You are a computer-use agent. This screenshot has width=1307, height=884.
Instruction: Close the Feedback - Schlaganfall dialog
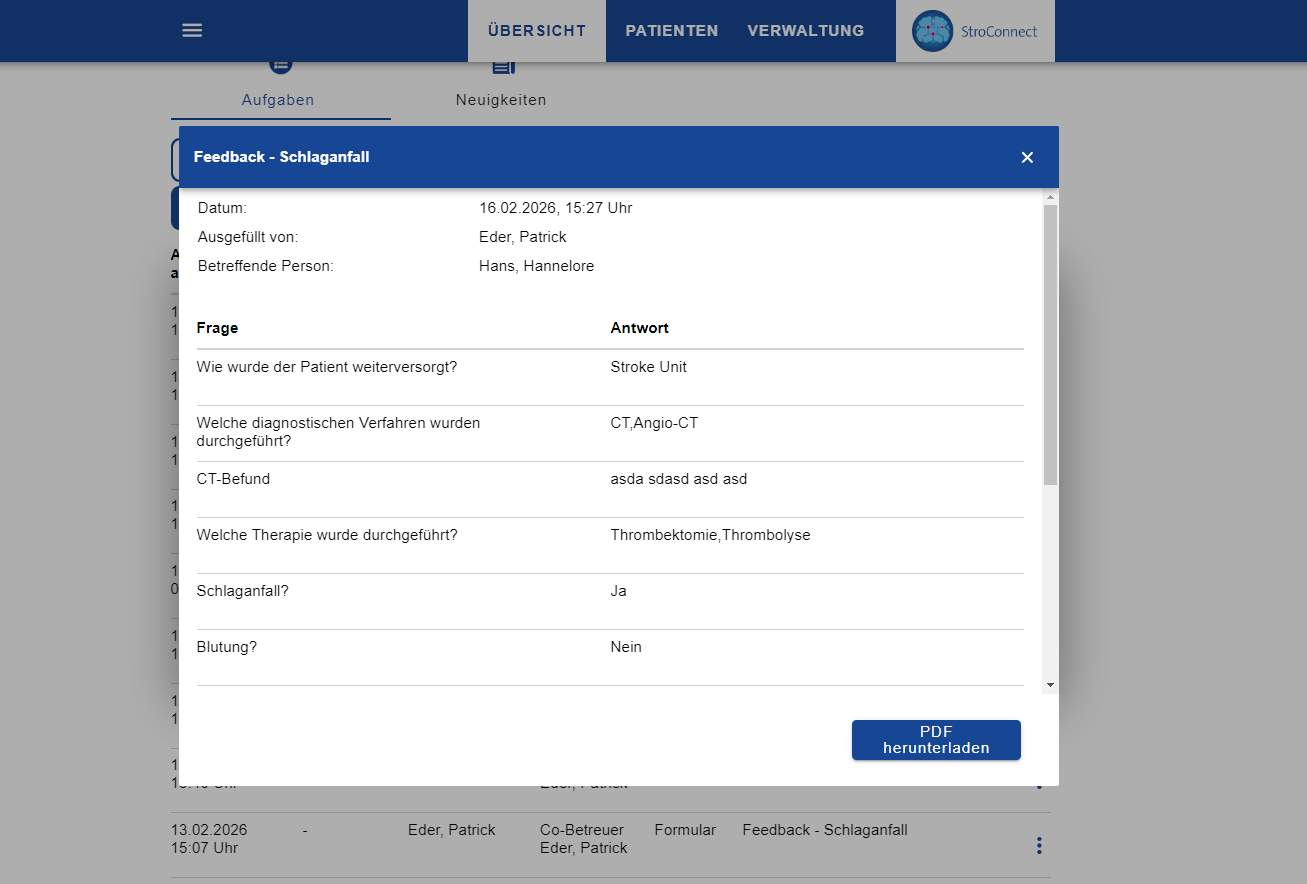(1027, 157)
